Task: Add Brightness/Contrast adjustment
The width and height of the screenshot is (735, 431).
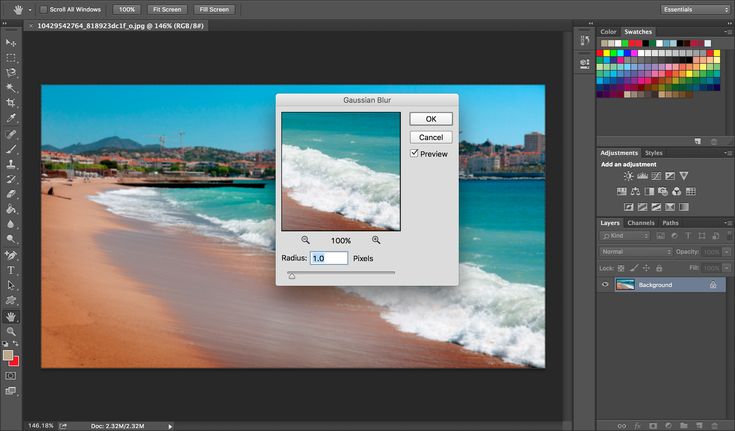Action: (x=628, y=176)
